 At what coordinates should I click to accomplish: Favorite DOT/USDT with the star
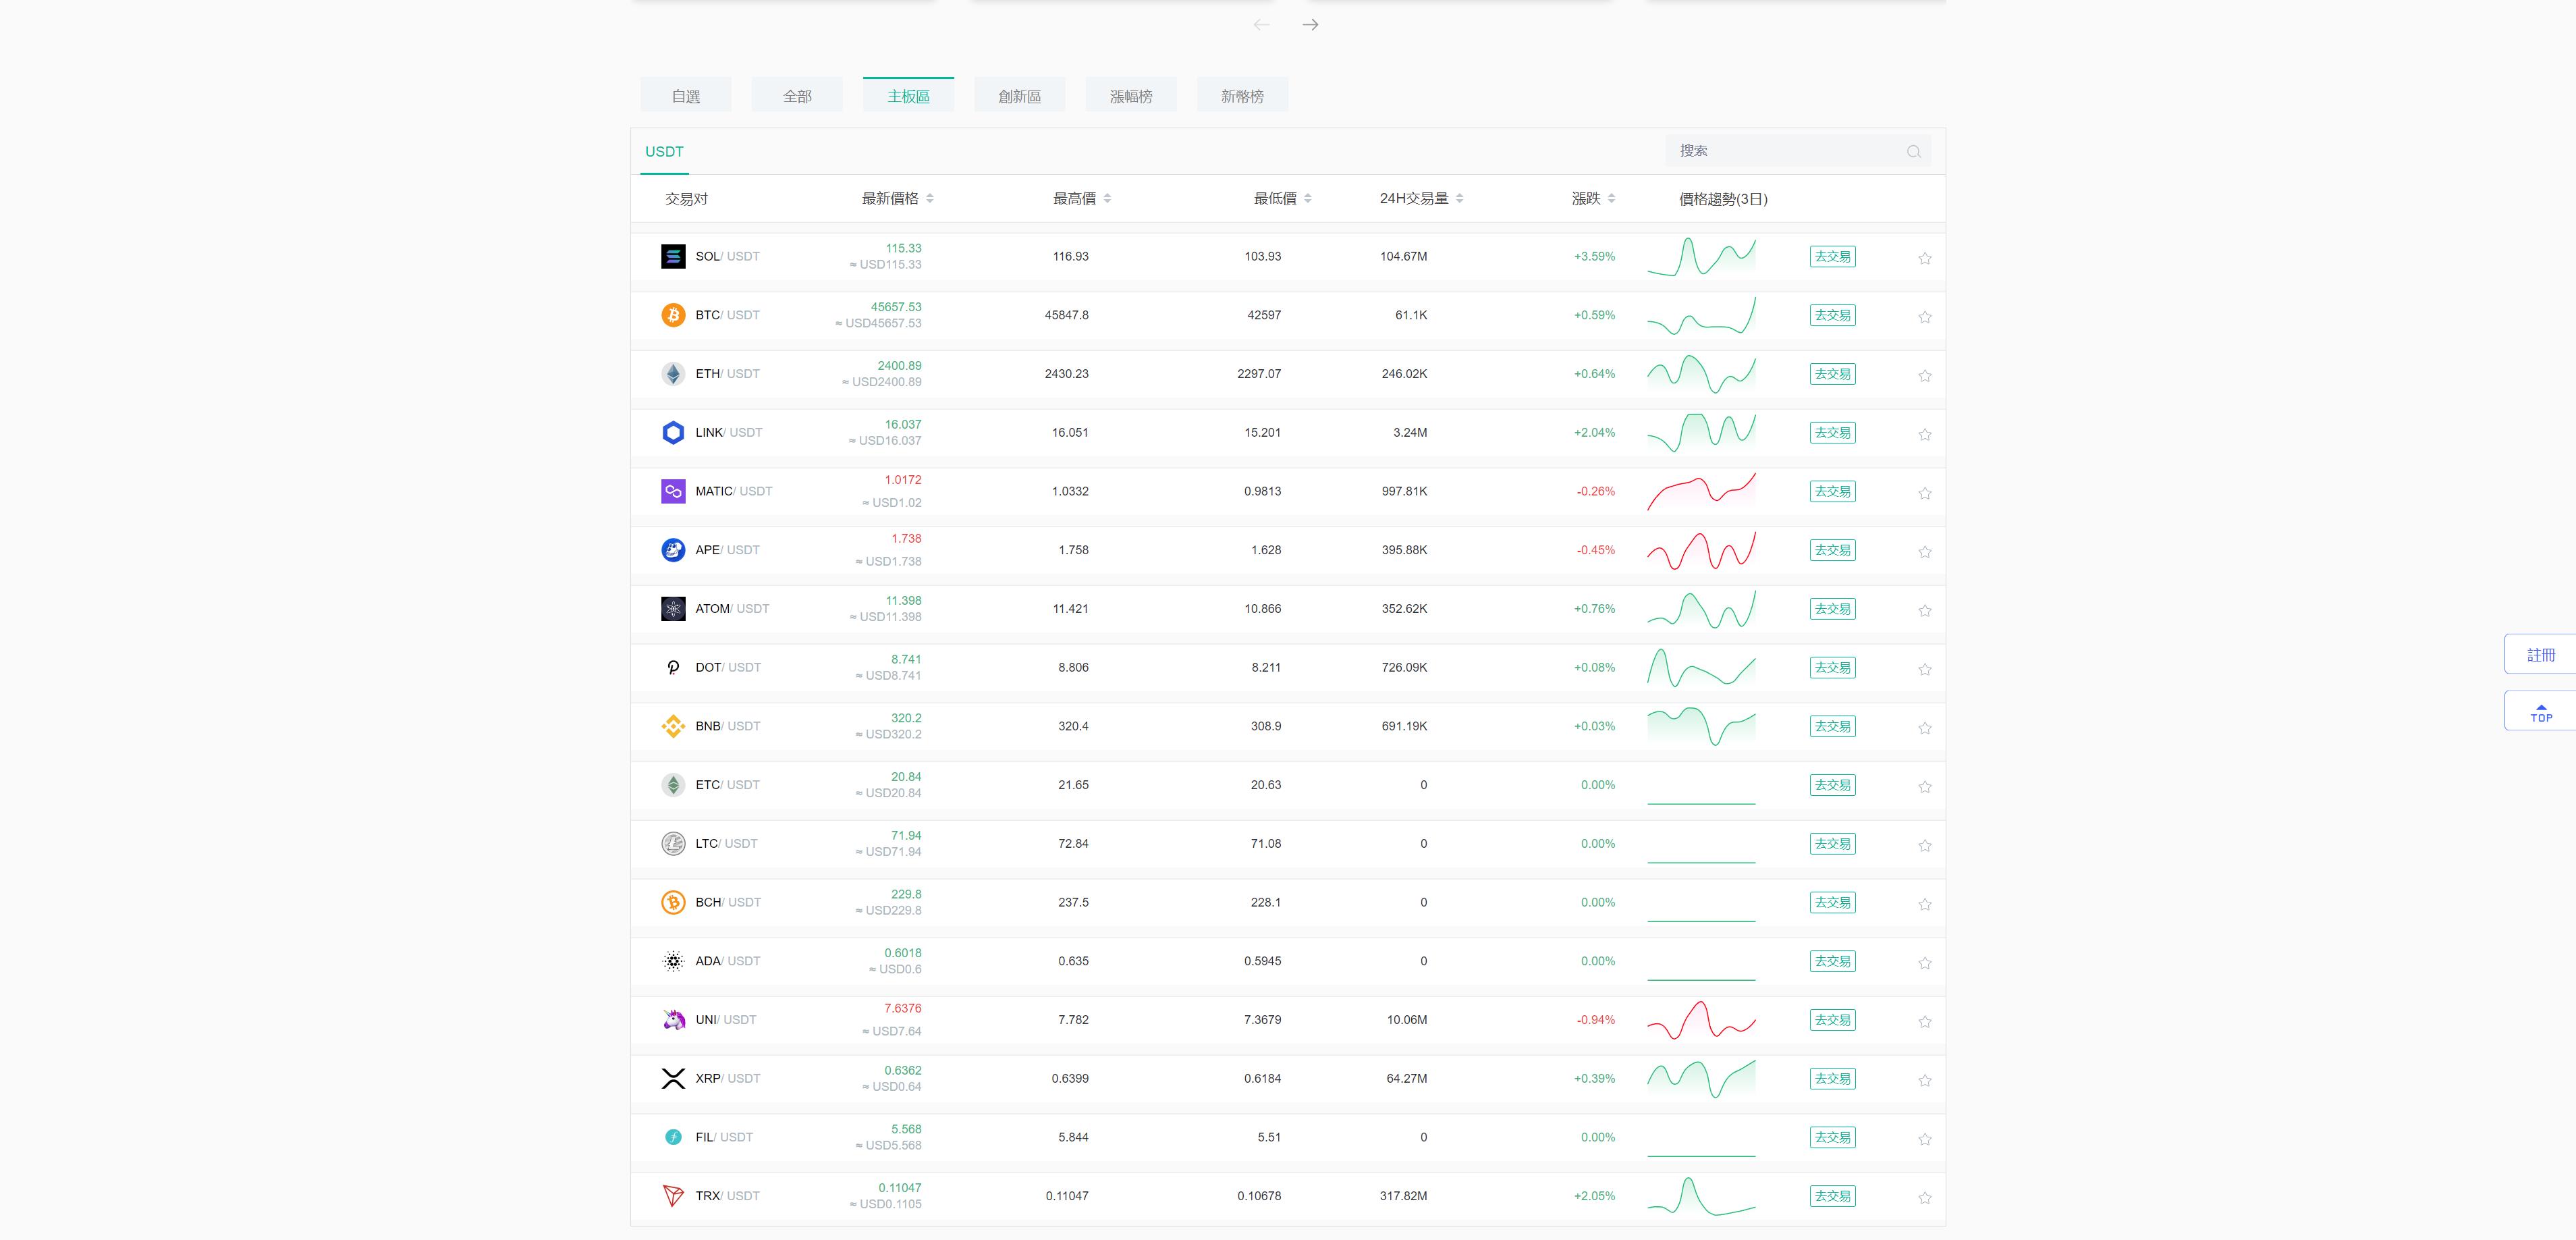coord(1924,669)
